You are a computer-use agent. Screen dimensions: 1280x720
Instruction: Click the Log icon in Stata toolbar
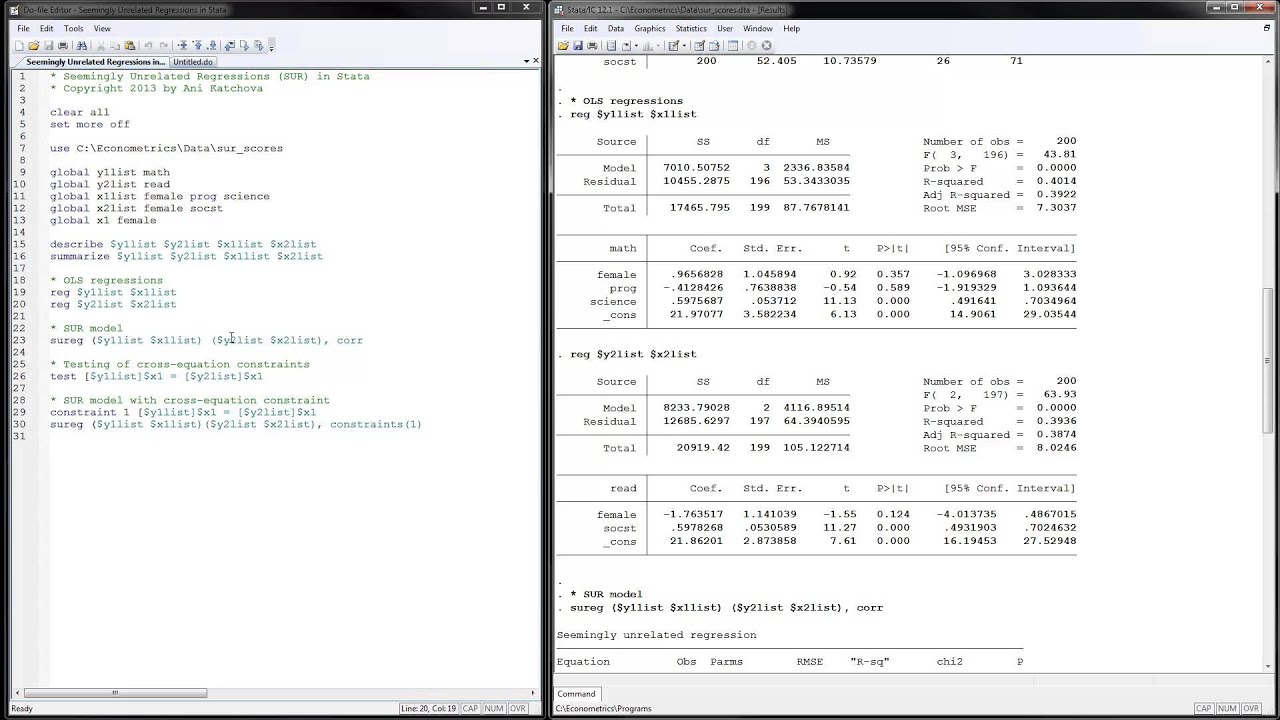(611, 45)
